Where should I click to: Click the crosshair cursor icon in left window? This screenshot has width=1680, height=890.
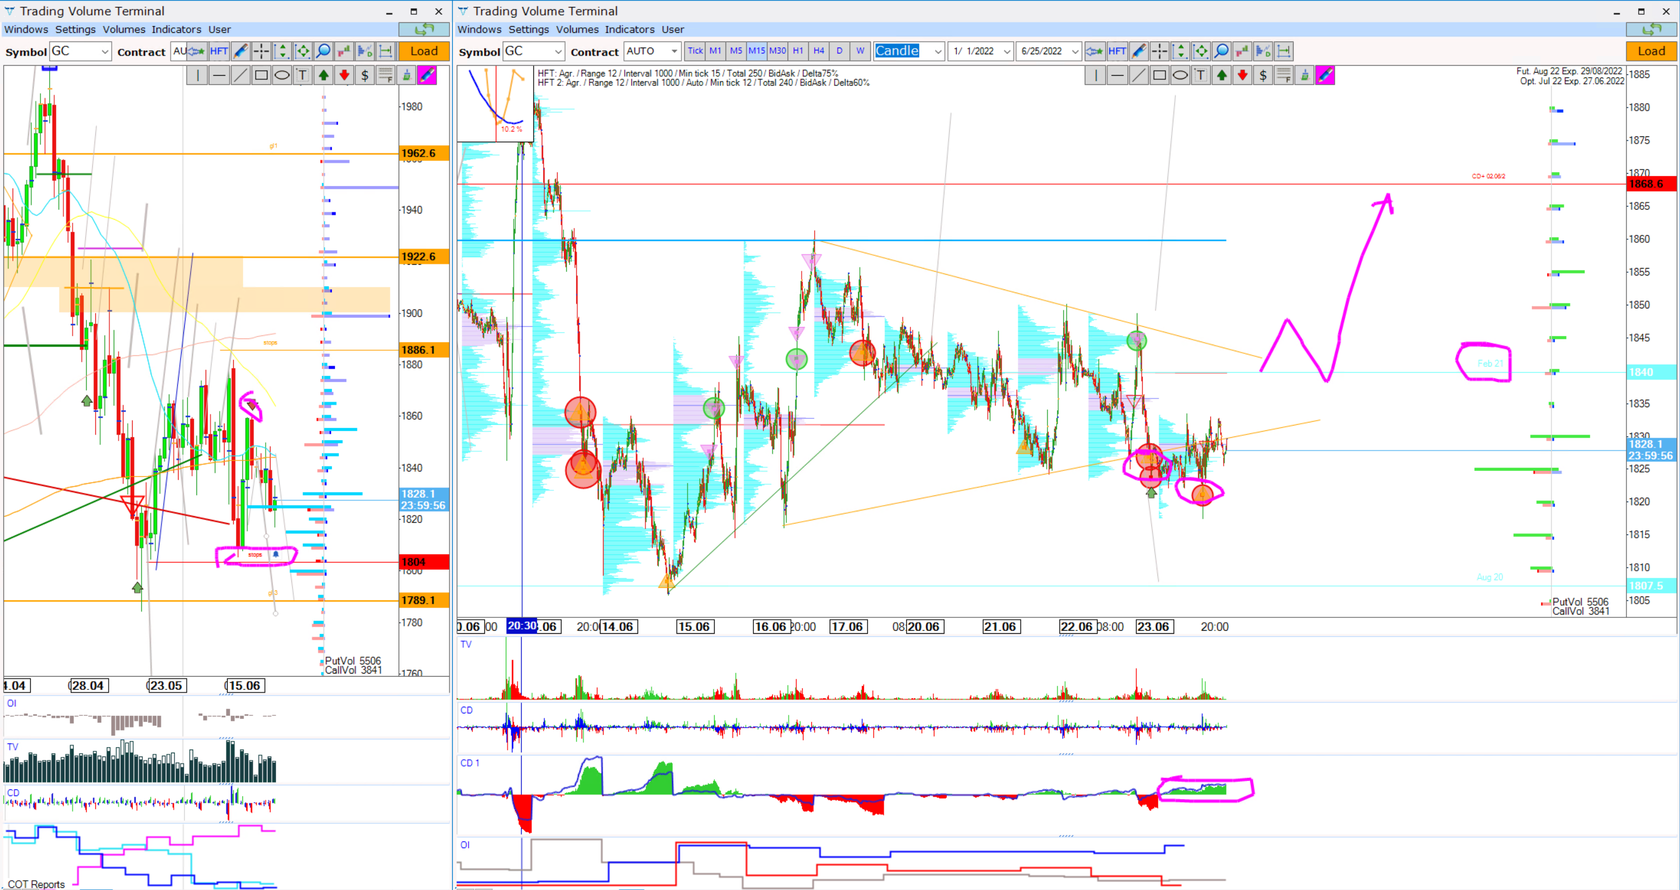[261, 51]
